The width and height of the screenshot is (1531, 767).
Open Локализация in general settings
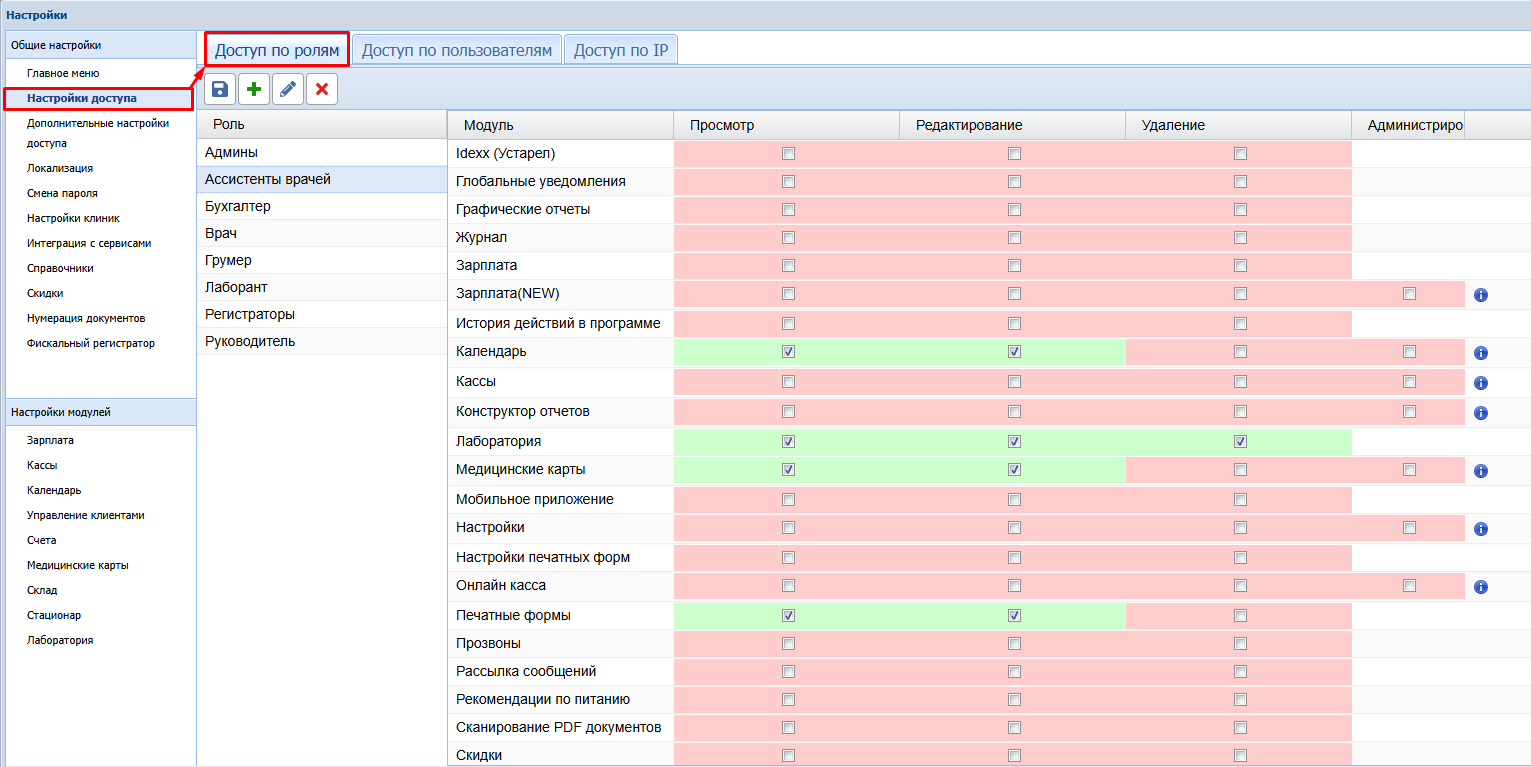click(60, 168)
